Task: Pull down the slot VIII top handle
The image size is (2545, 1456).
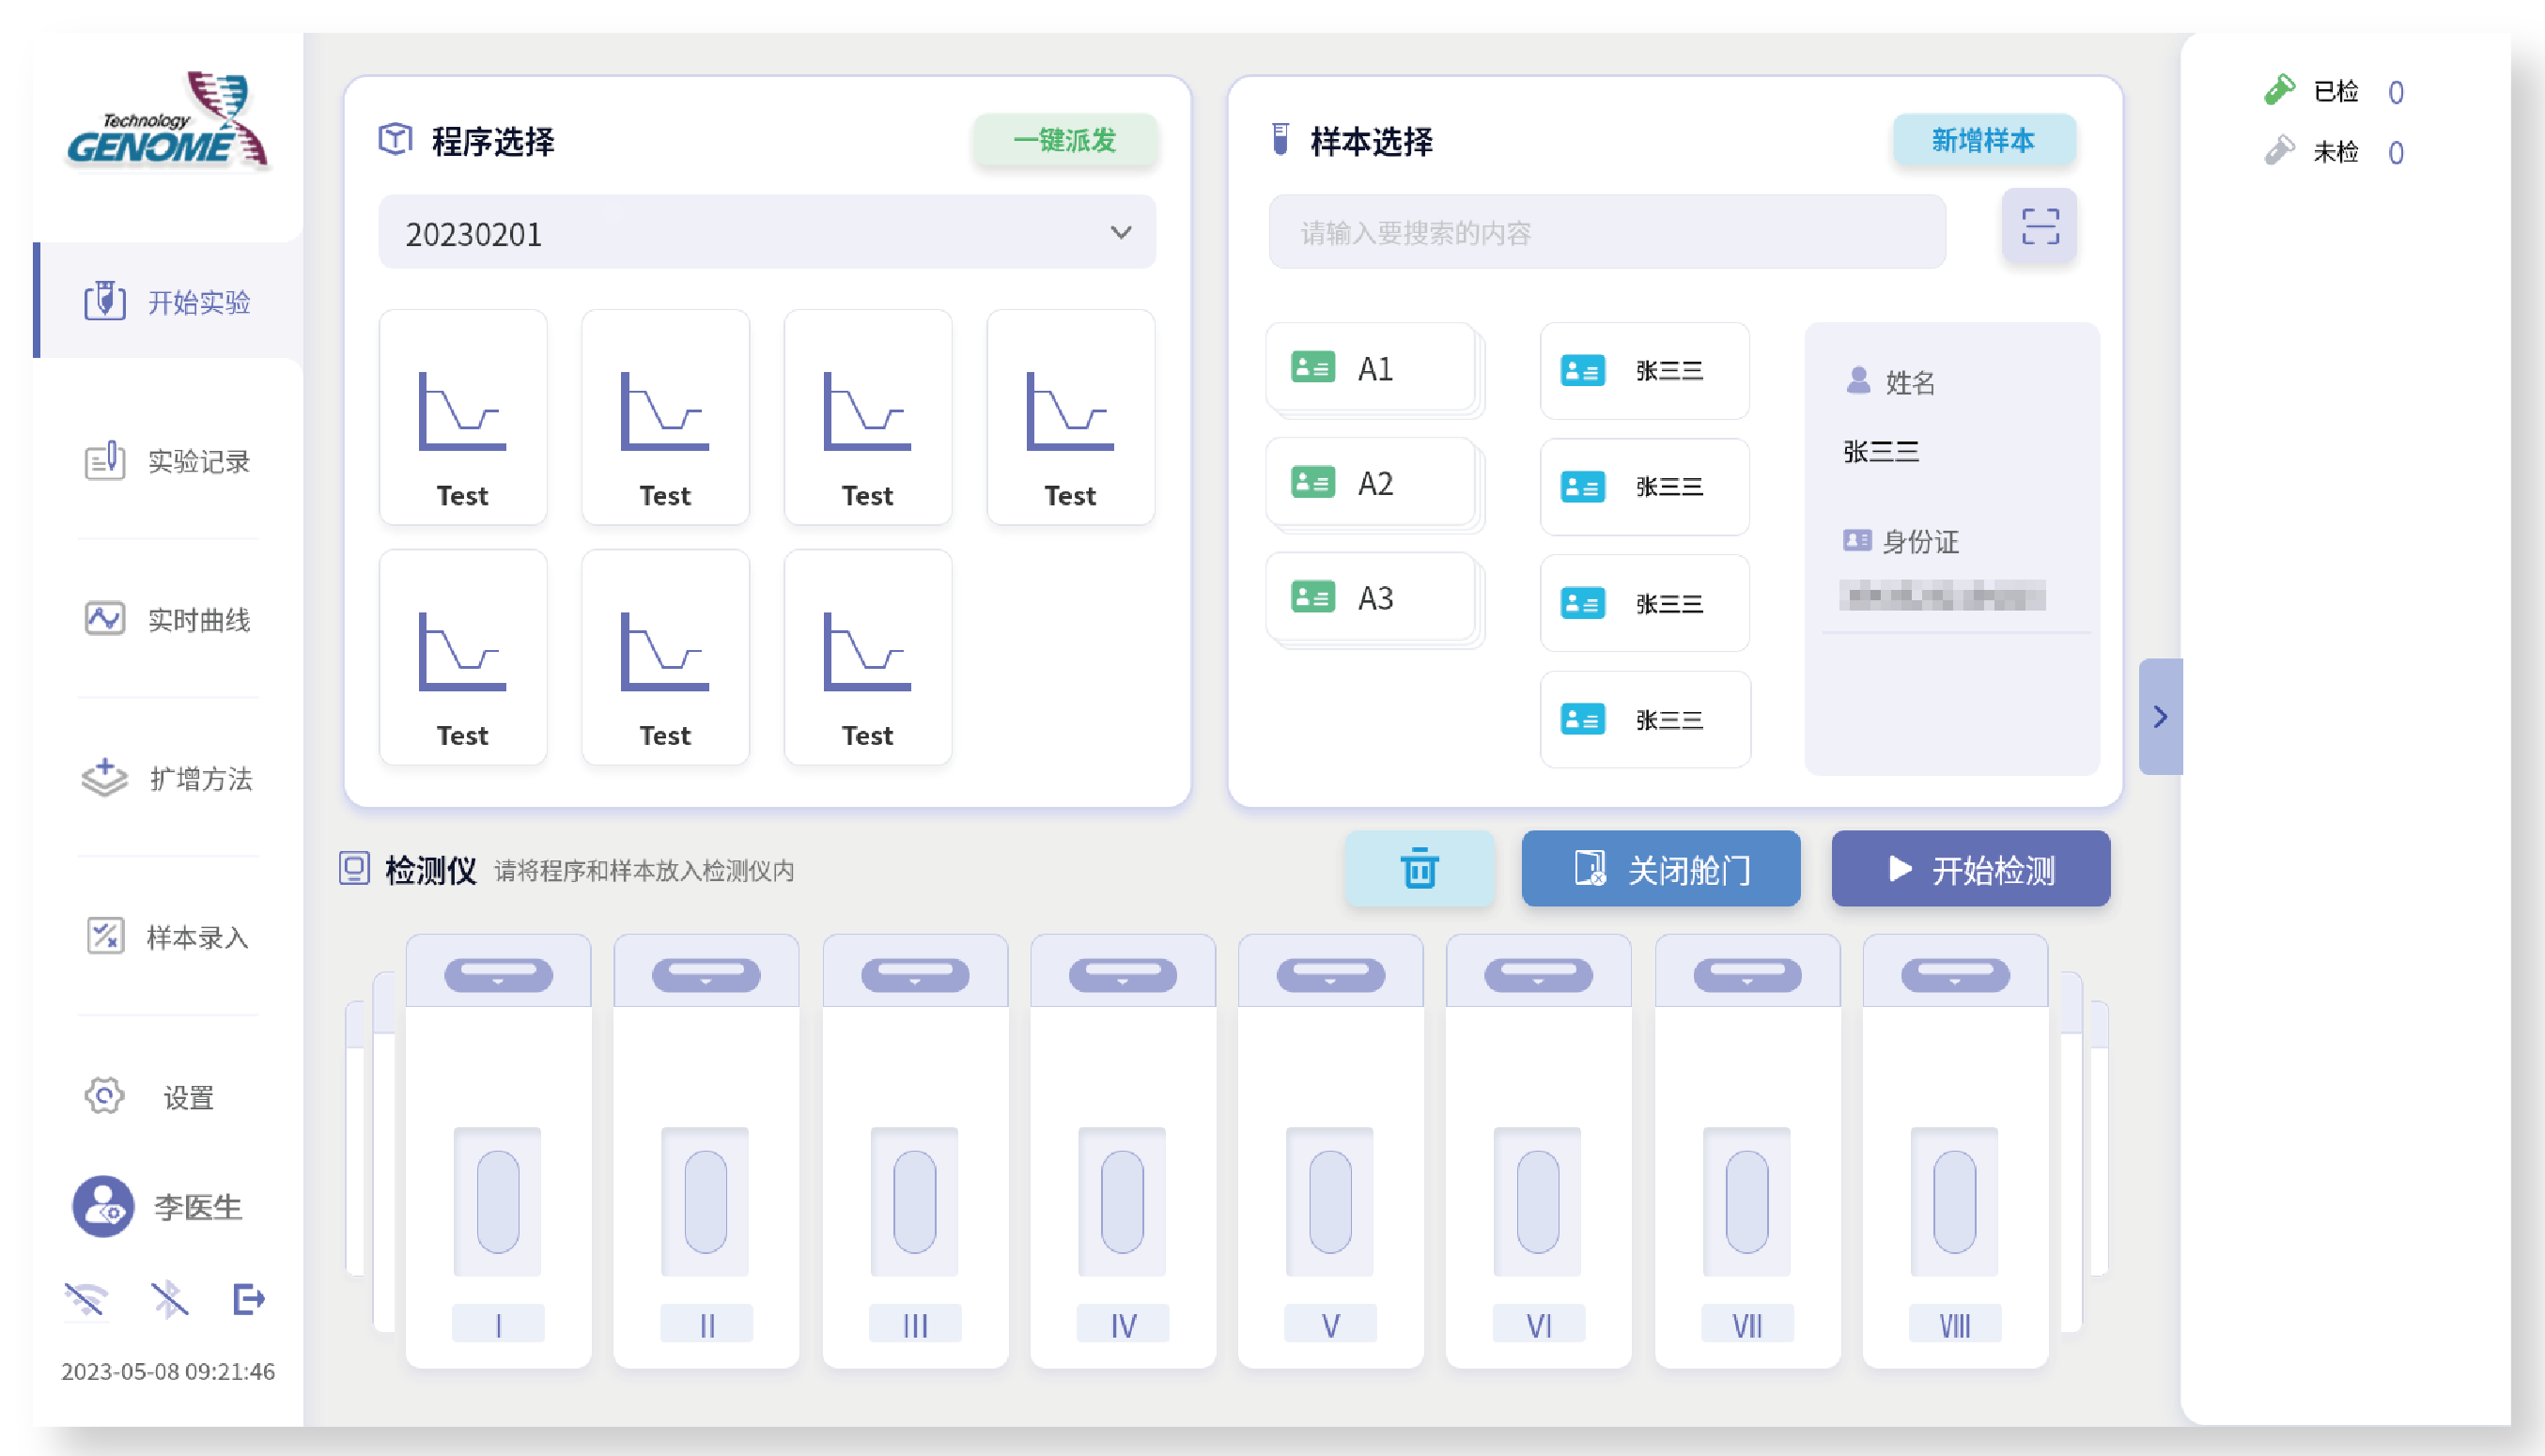Action: (1954, 973)
